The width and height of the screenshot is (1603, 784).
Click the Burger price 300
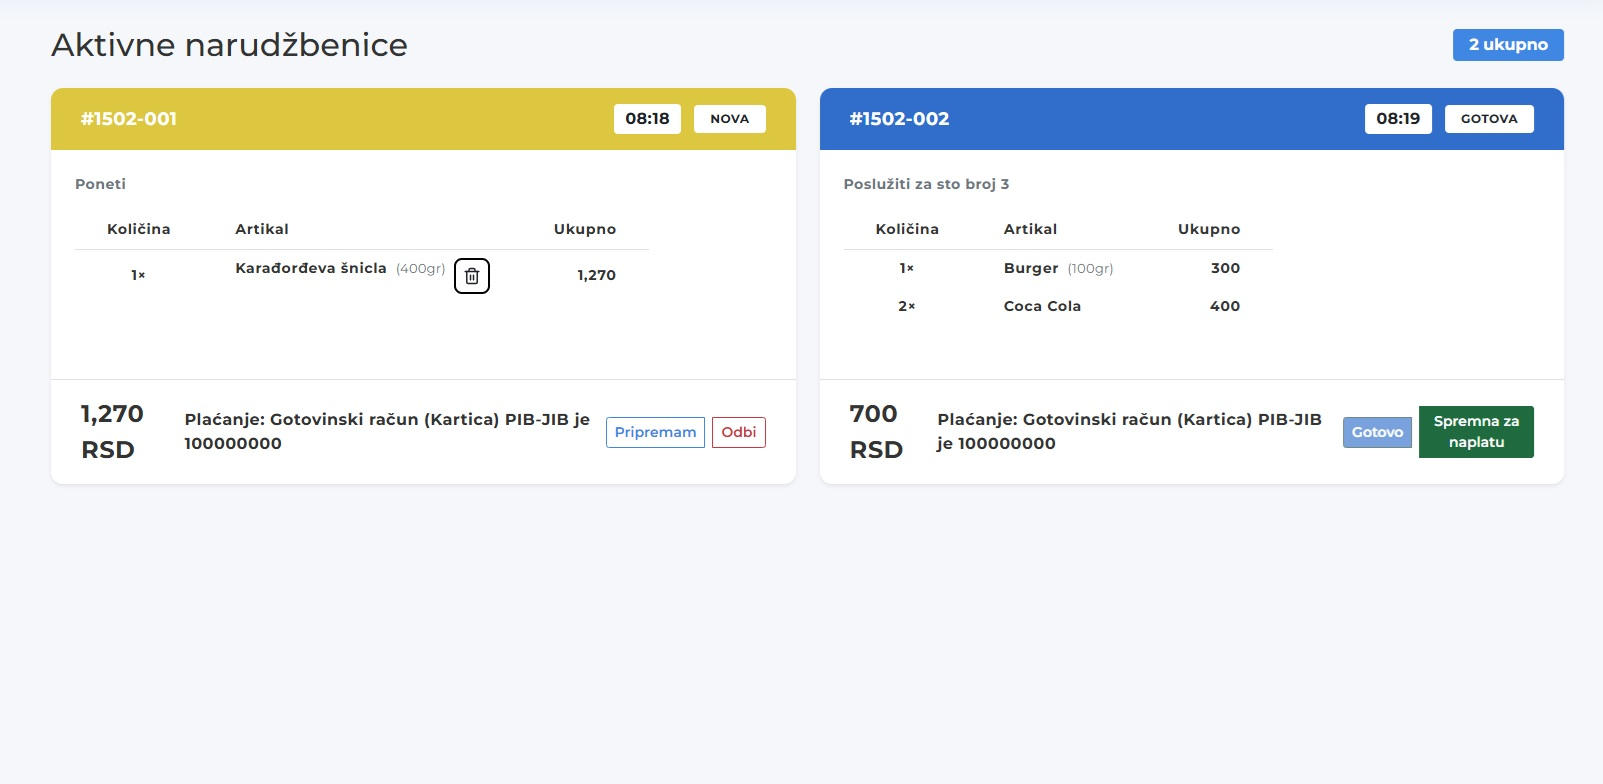[x=1225, y=268]
